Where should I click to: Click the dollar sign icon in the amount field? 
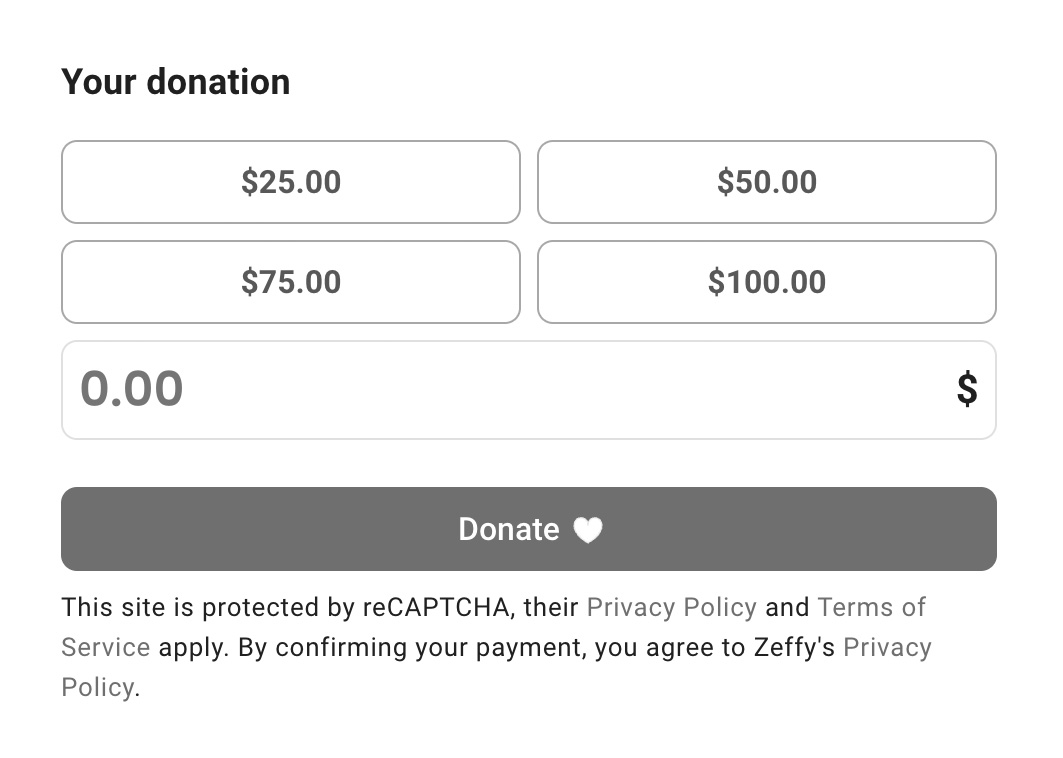[967, 389]
